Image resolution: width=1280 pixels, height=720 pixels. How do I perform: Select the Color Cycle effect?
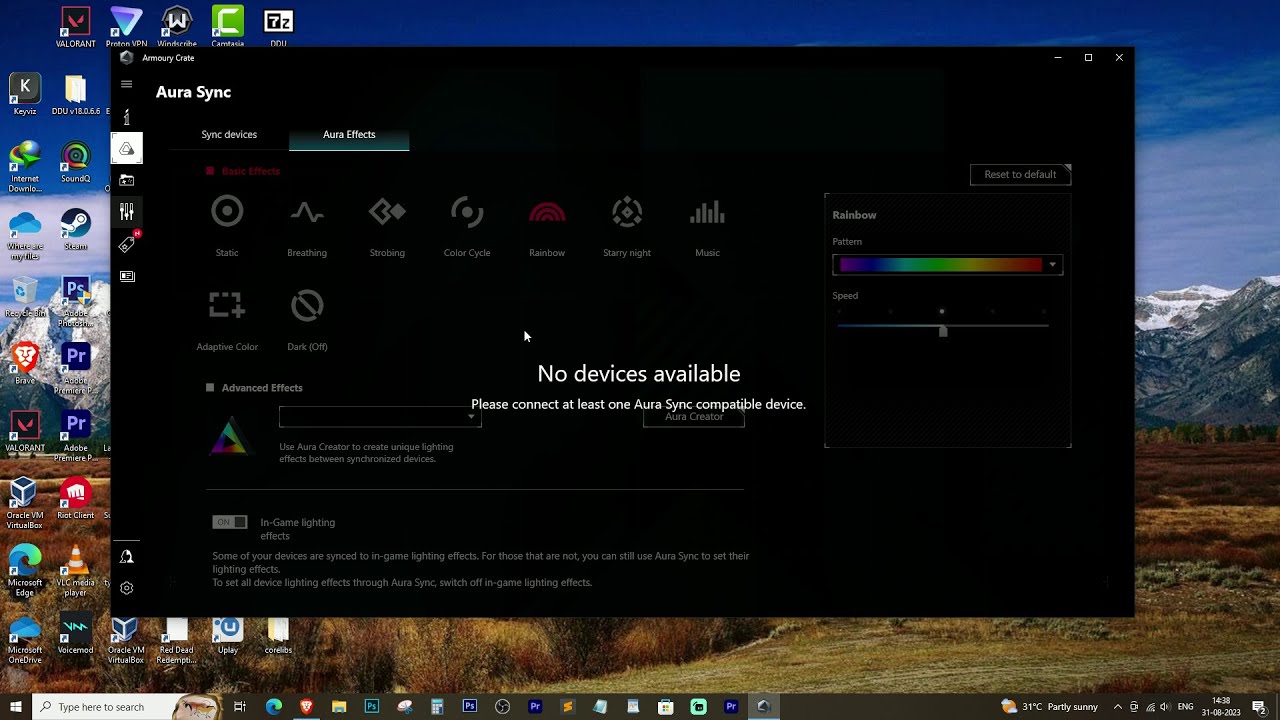[467, 226]
